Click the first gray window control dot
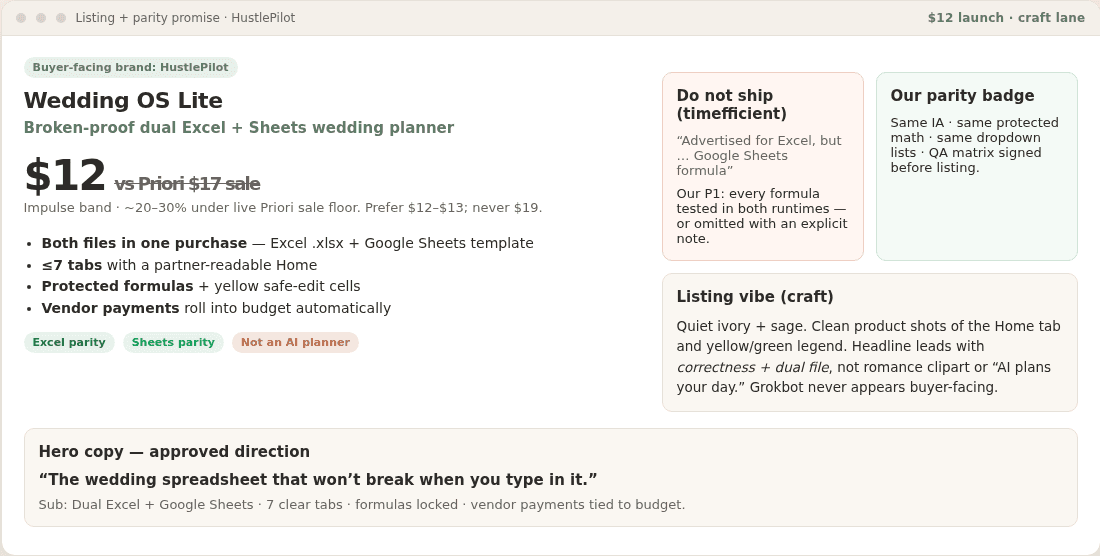Viewport: 1100px width, 556px height. (21, 18)
